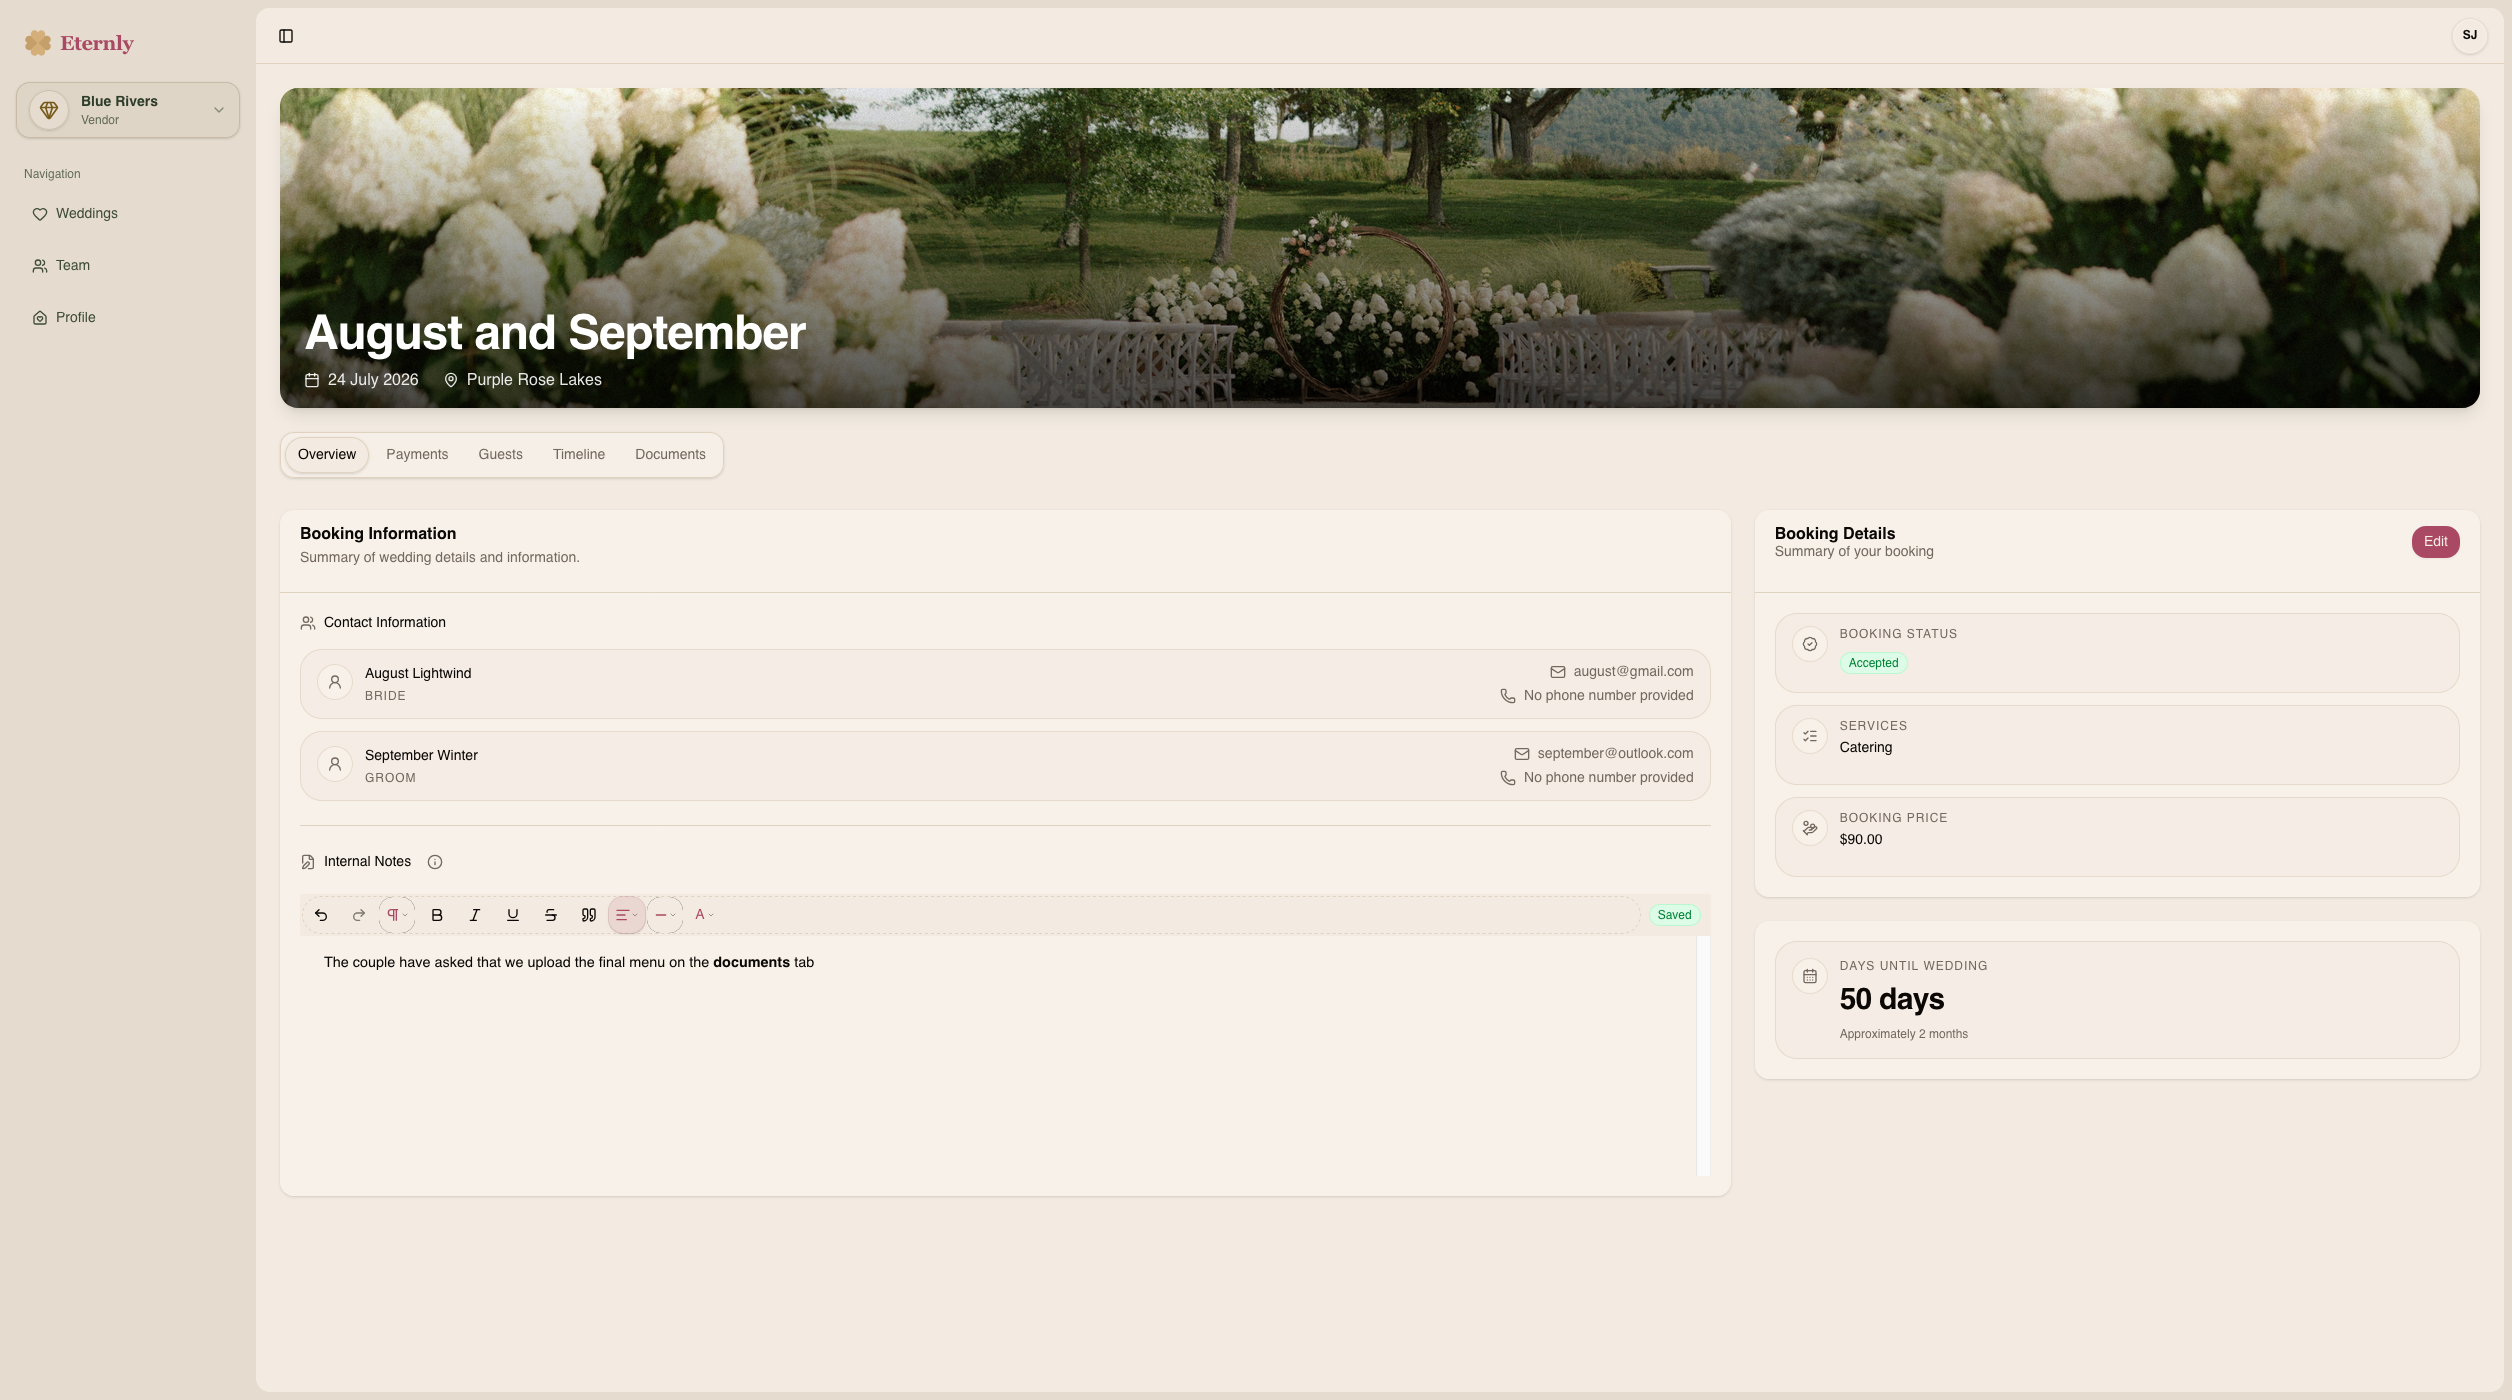Click the days until wedding calendar icon
The height and width of the screenshot is (1400, 2512).
[1810, 976]
